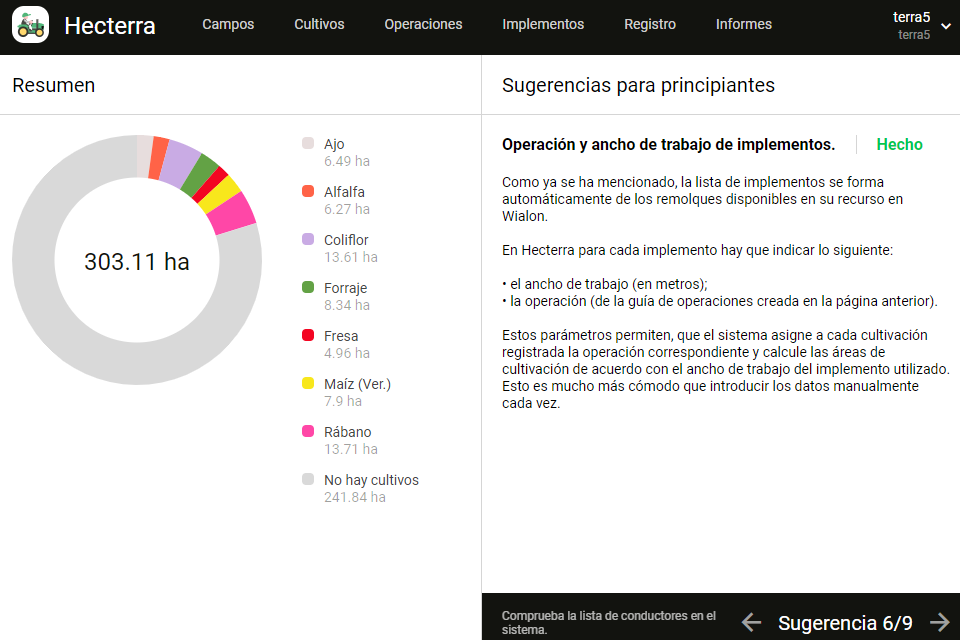Open the Cultivos menu
The height and width of the screenshot is (640, 960).
click(319, 24)
